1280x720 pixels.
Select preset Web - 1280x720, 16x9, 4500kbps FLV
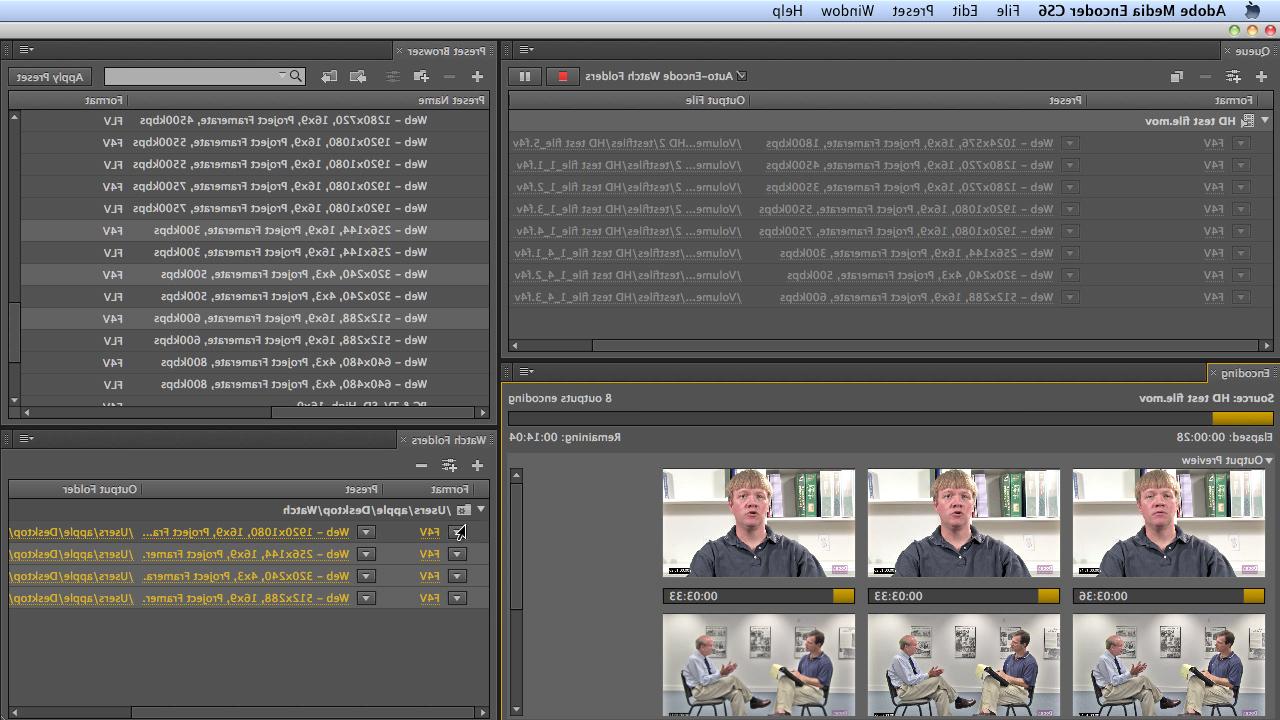coord(254,120)
